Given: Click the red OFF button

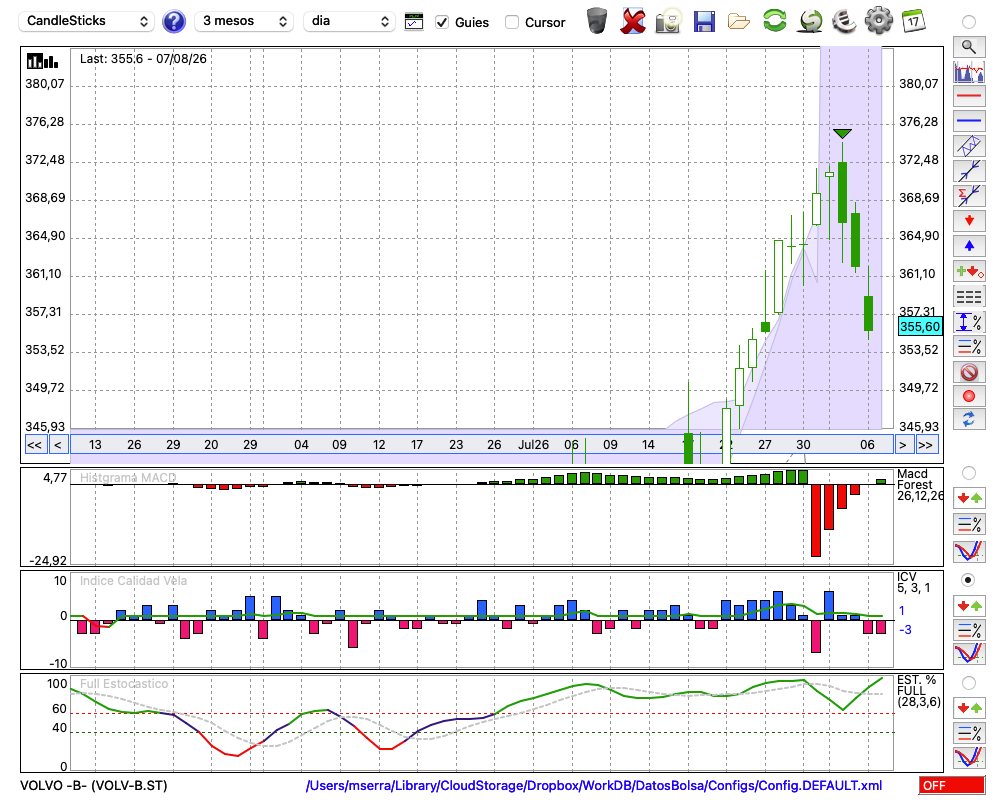Looking at the screenshot, I should 951,785.
